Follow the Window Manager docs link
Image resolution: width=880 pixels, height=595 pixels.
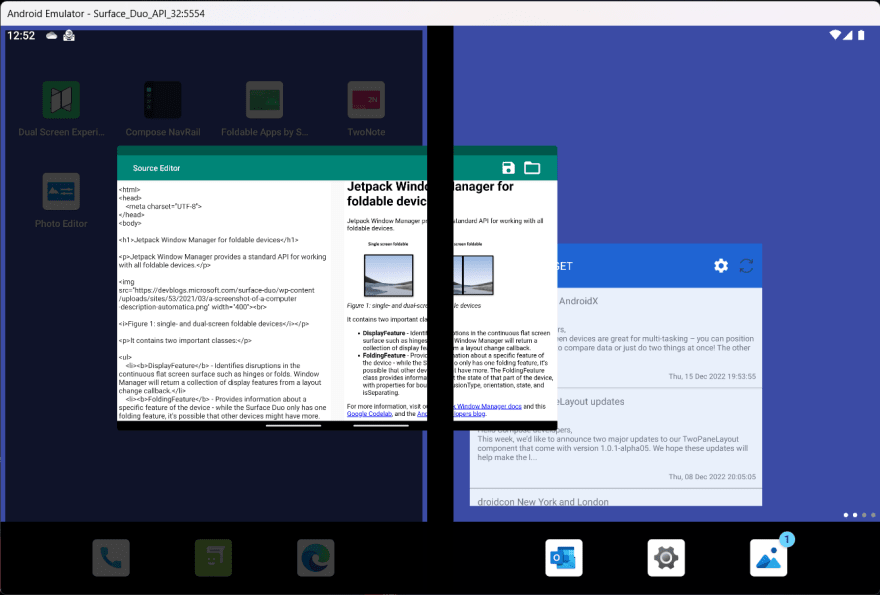(488, 406)
